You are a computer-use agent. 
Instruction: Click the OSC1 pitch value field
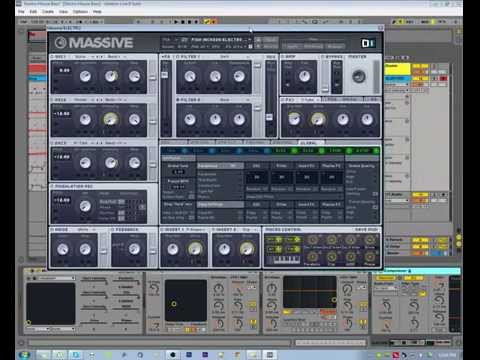tap(64, 70)
